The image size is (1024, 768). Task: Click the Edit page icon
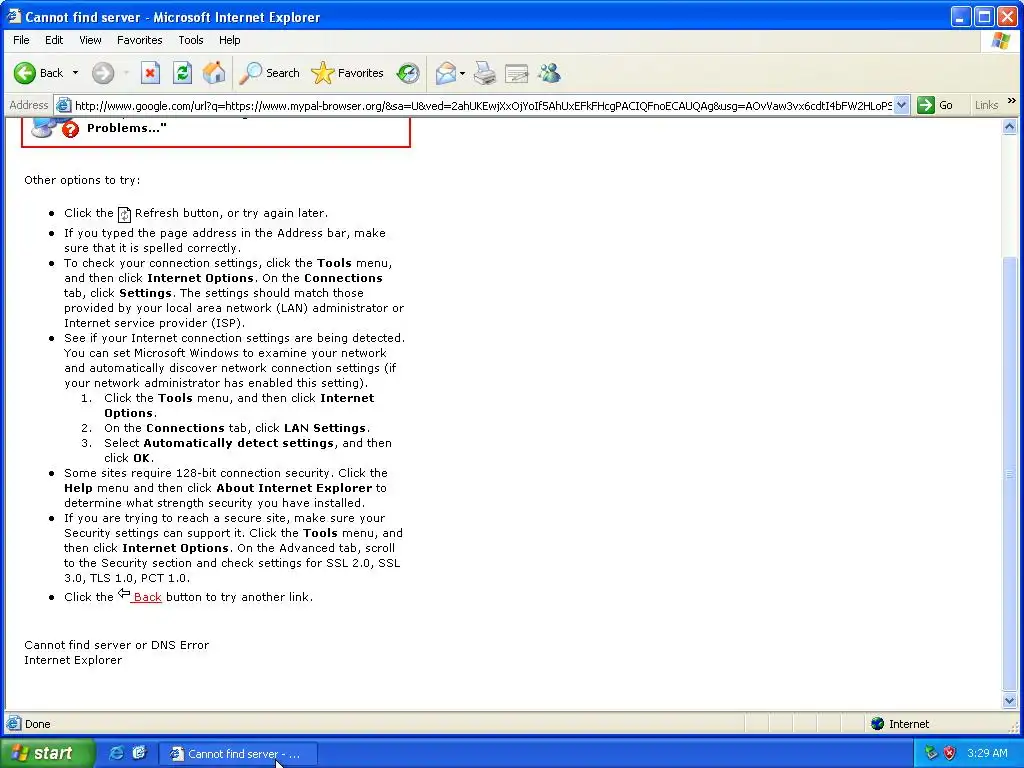click(x=516, y=73)
